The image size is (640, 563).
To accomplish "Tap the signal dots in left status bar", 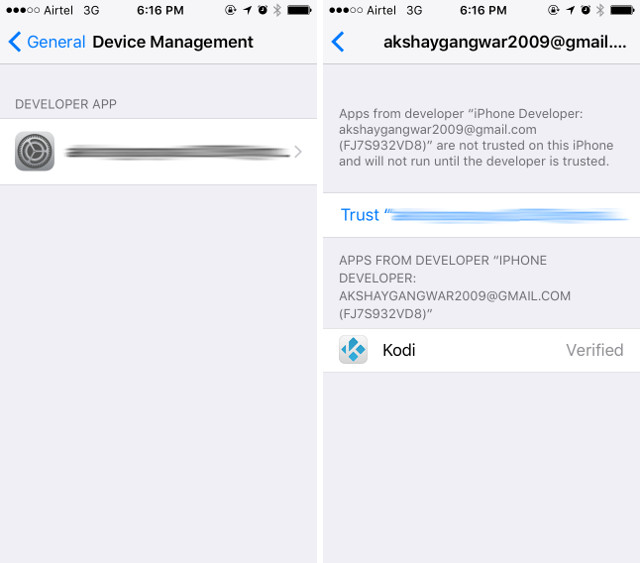I will (x=23, y=10).
